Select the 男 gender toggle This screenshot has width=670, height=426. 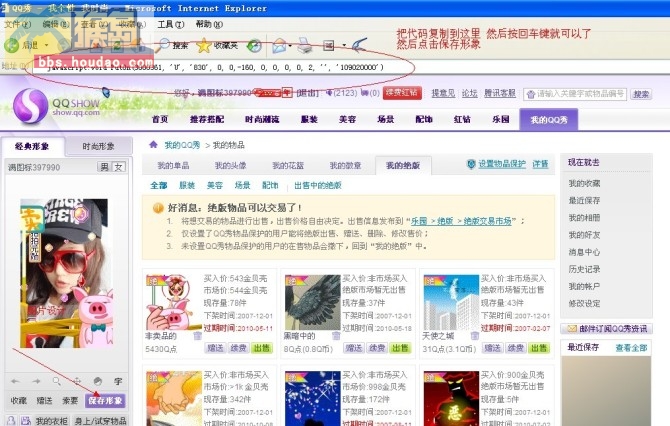104,167
